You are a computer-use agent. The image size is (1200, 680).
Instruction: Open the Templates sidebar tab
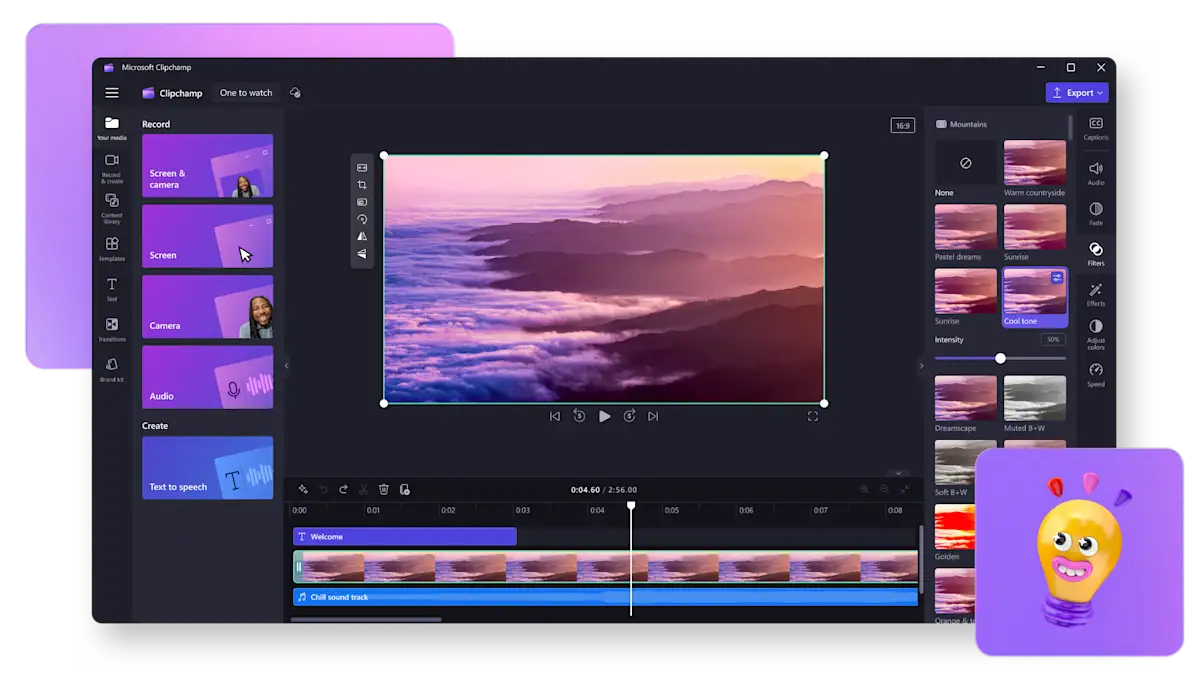coord(112,249)
